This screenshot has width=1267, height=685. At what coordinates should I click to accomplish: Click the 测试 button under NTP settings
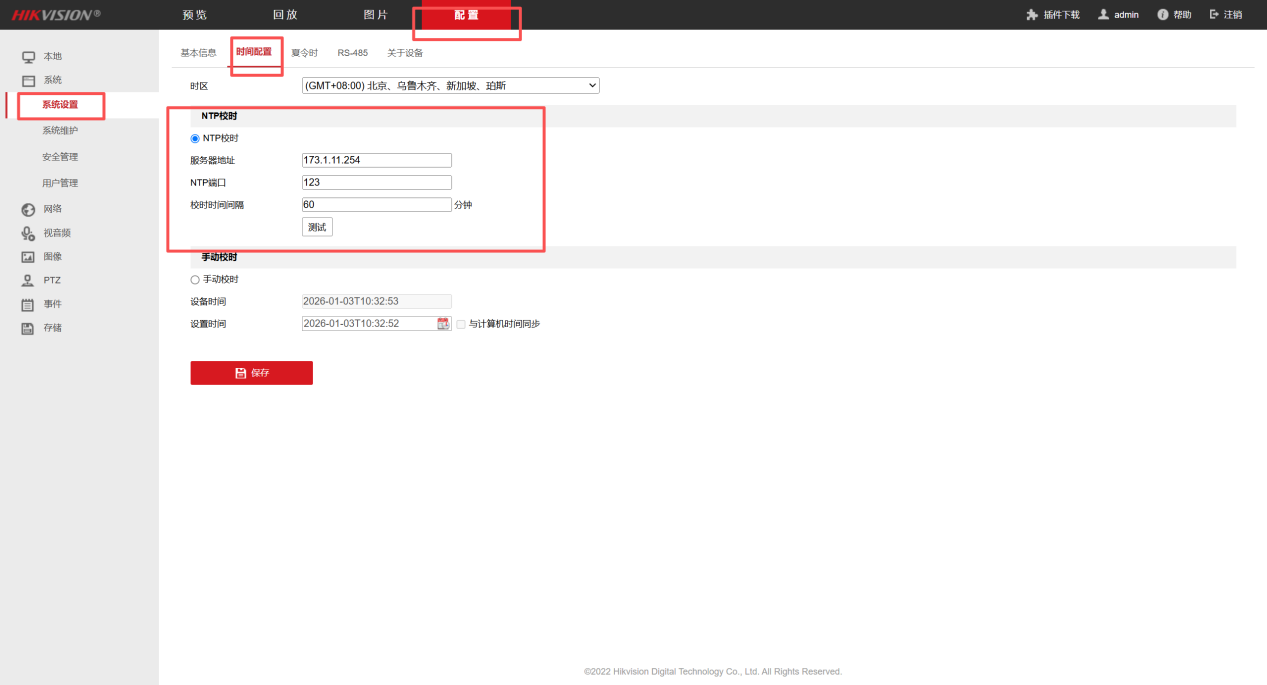317,227
